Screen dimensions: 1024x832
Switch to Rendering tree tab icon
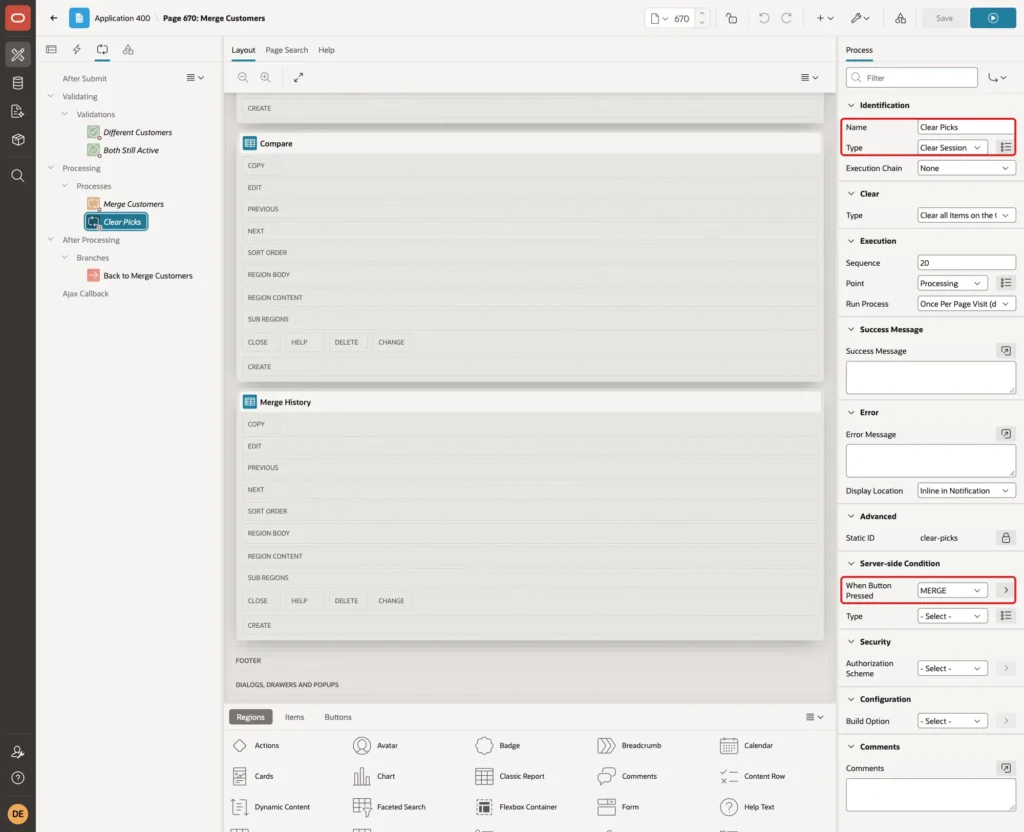(51, 50)
